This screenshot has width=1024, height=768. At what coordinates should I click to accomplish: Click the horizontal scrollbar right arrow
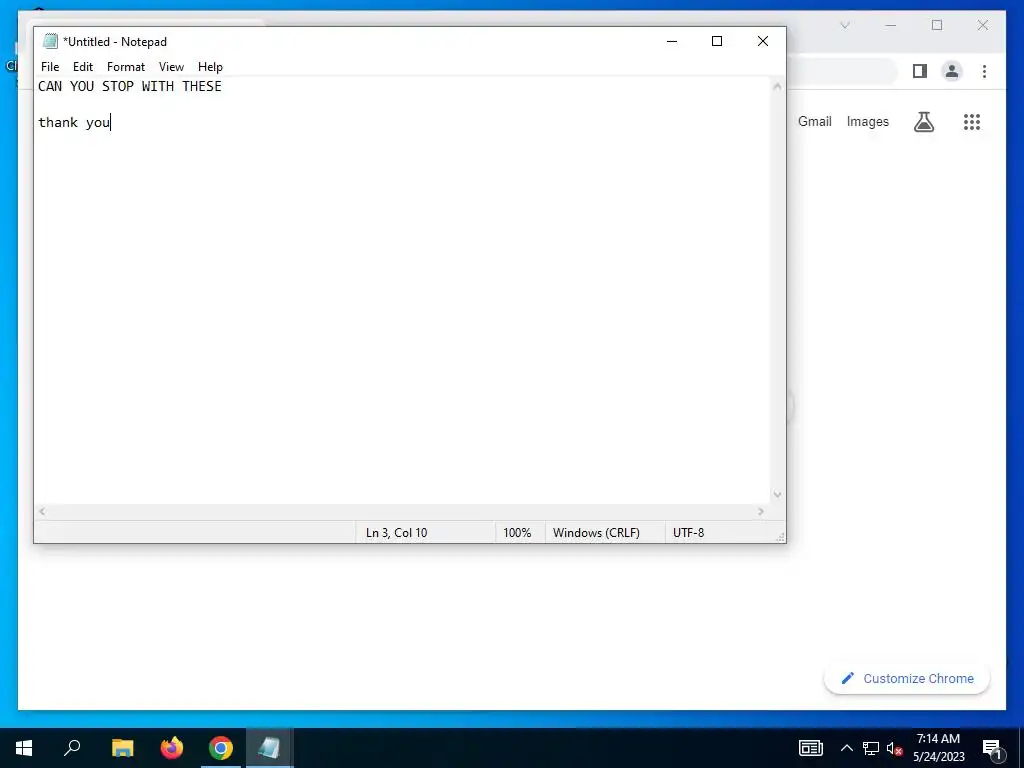761,511
